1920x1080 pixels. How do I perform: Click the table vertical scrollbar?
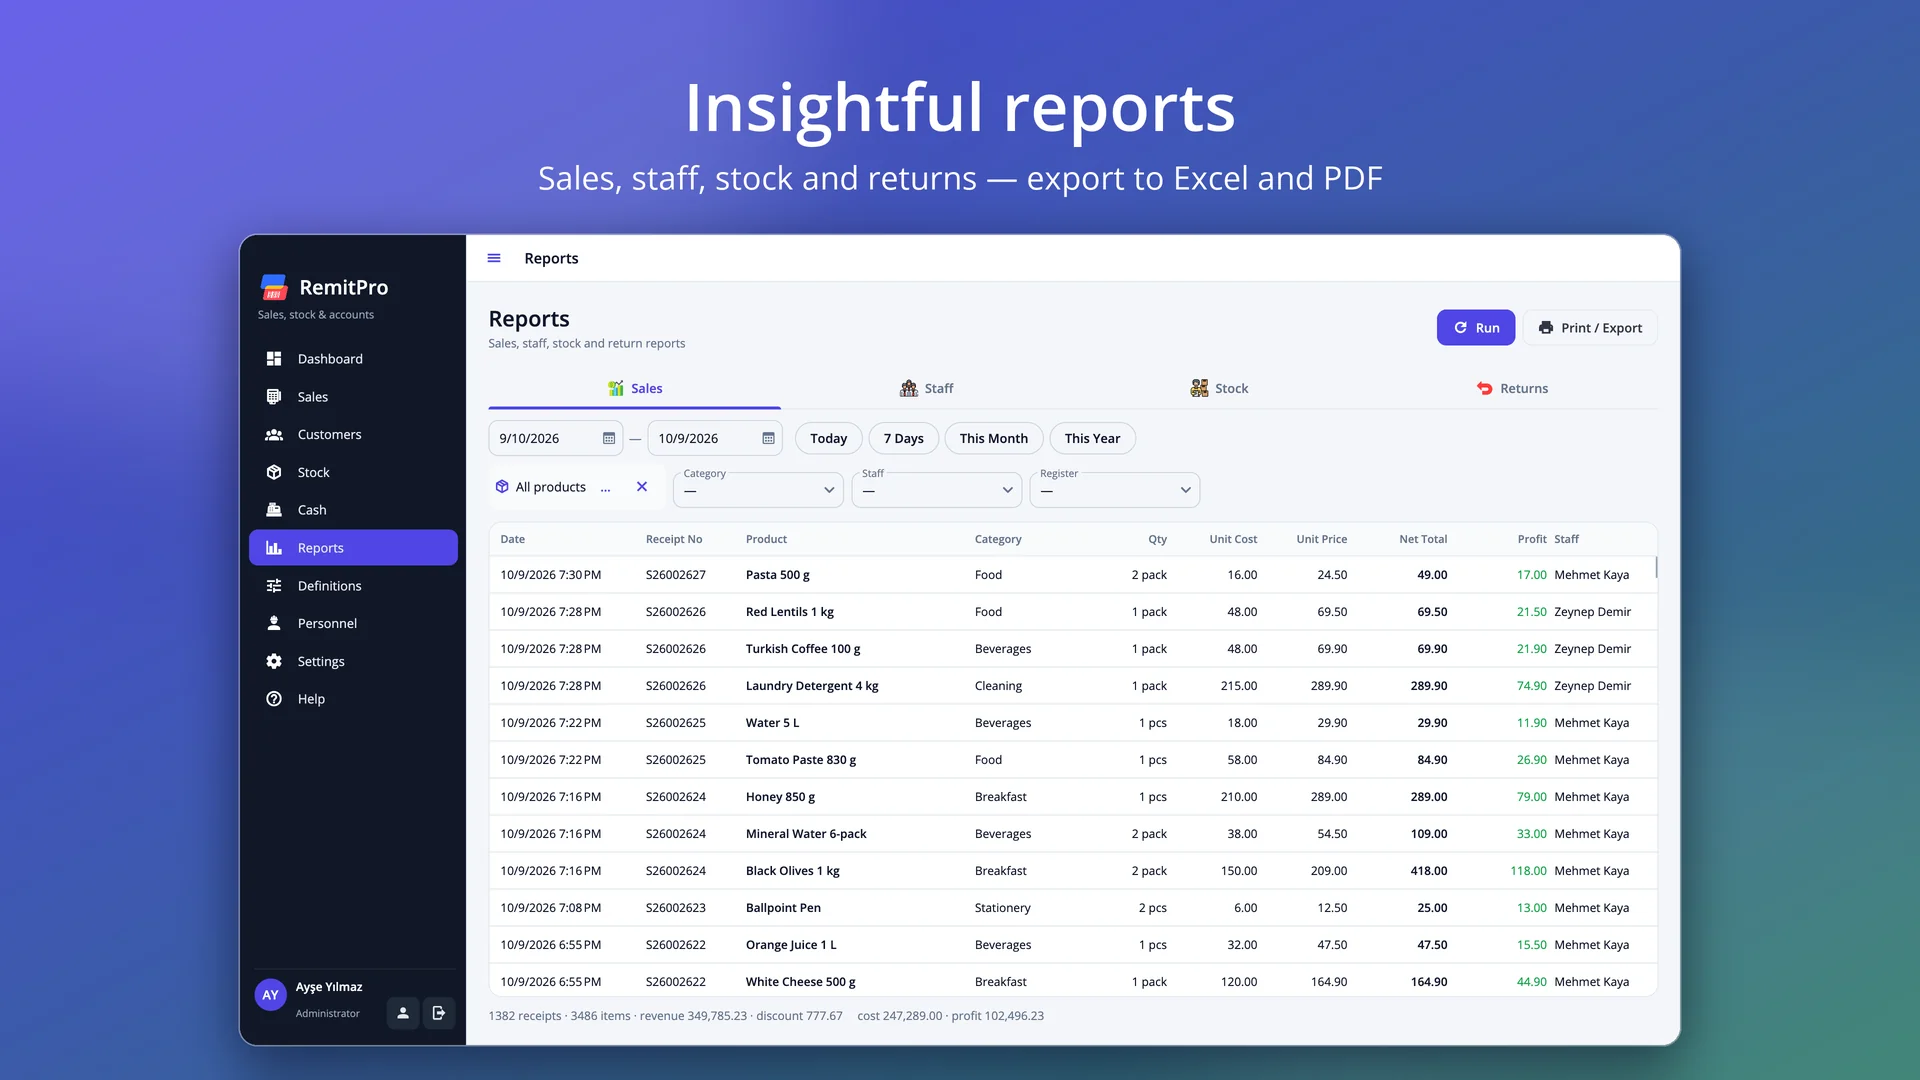click(1656, 567)
